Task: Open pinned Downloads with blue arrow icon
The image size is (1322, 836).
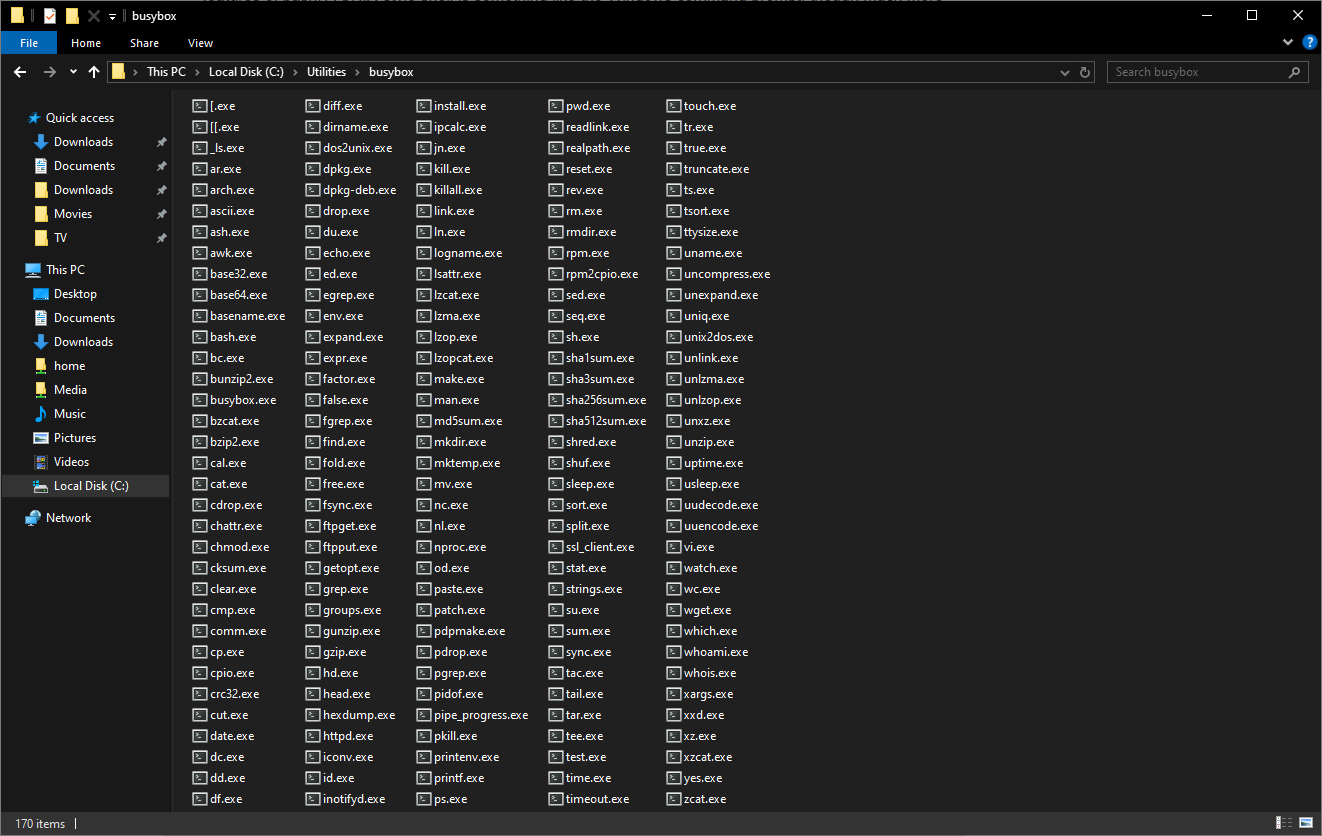Action: coord(84,142)
